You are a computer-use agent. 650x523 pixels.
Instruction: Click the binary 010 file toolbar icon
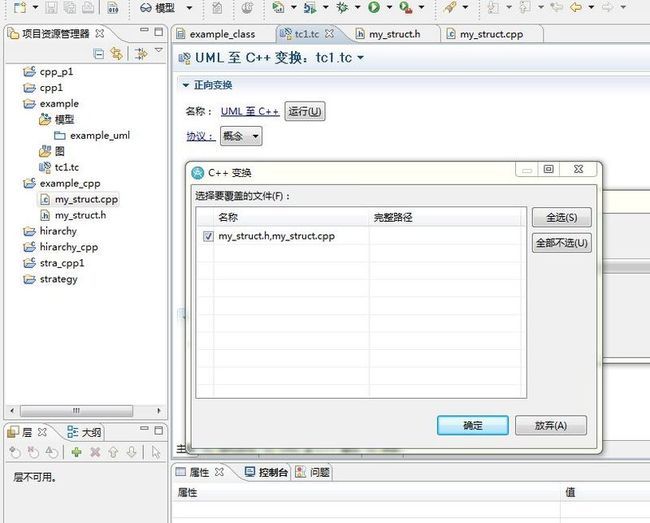tap(113, 7)
